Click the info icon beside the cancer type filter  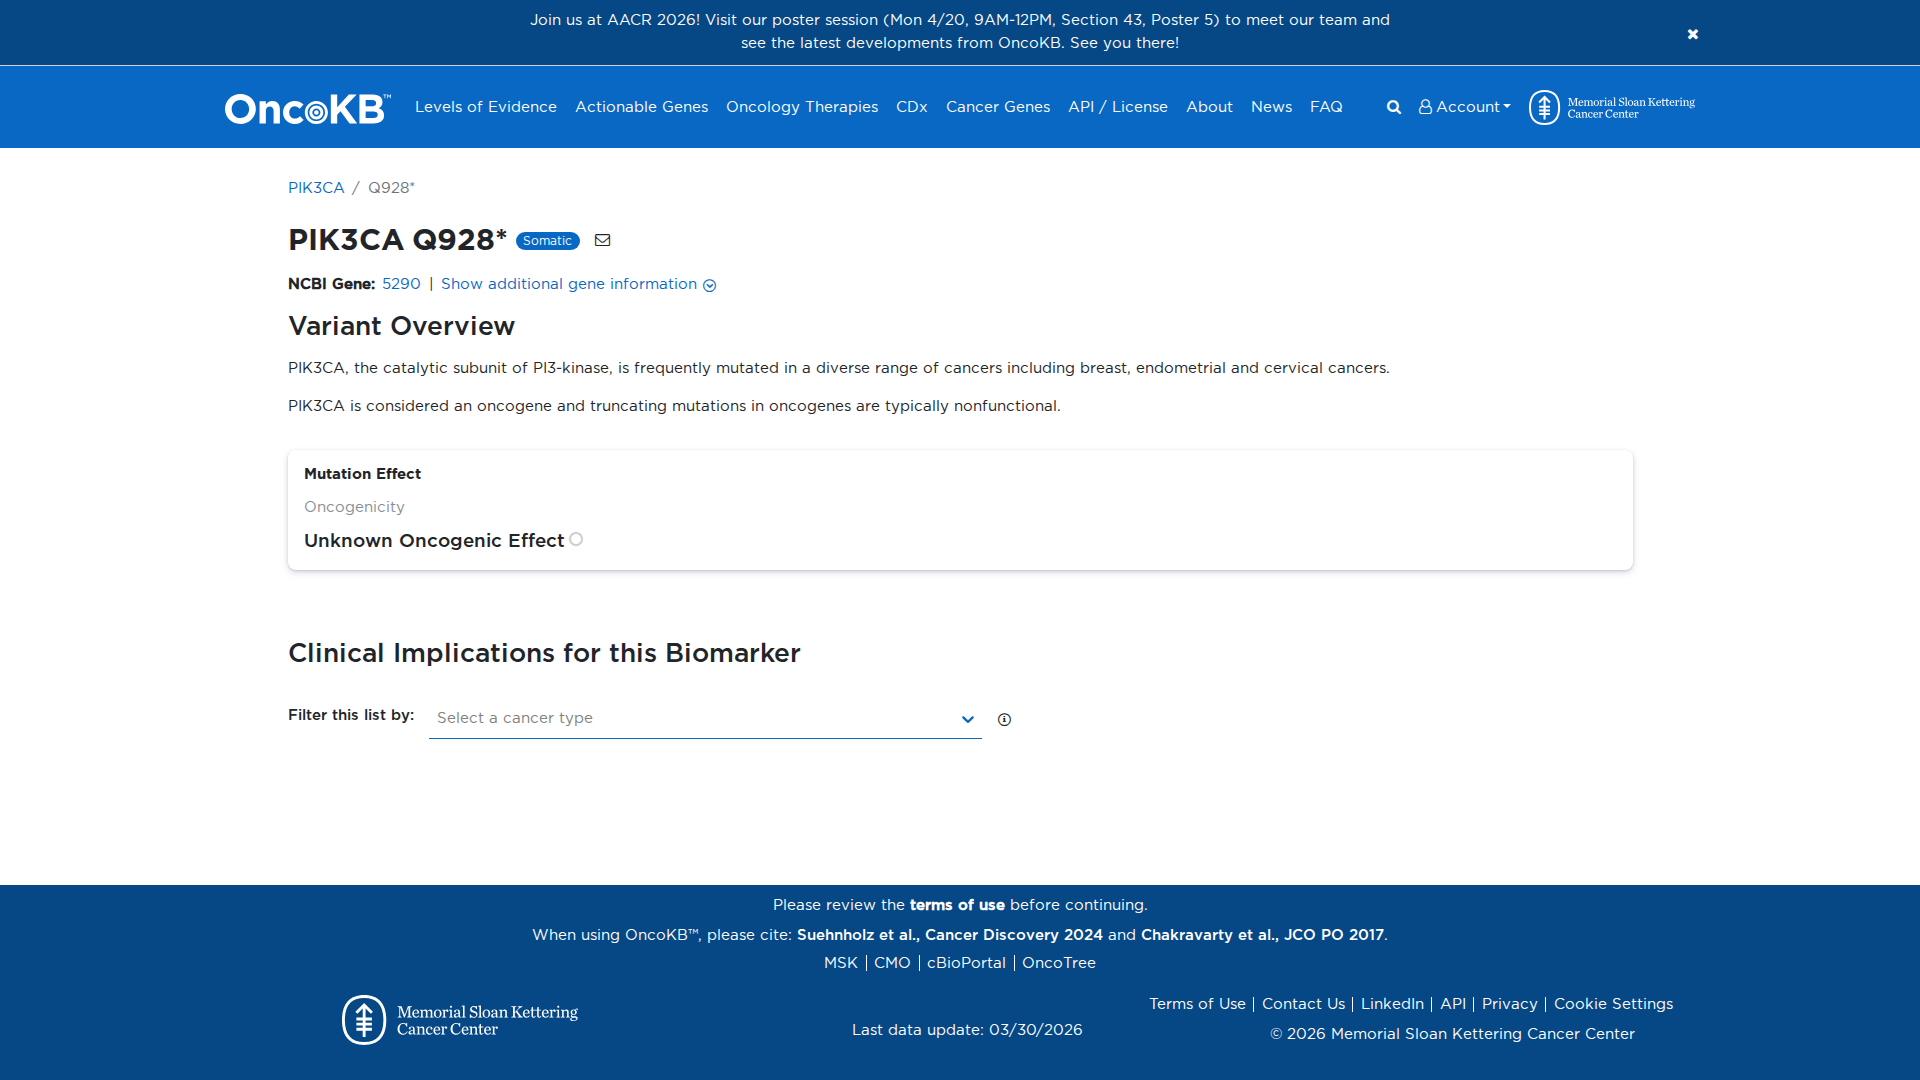[1005, 719]
